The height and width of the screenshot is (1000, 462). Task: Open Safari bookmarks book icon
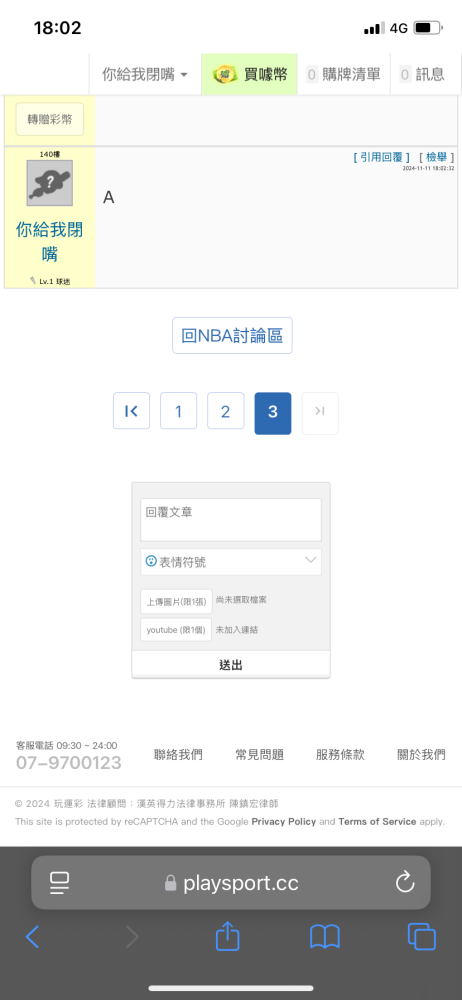(325, 937)
